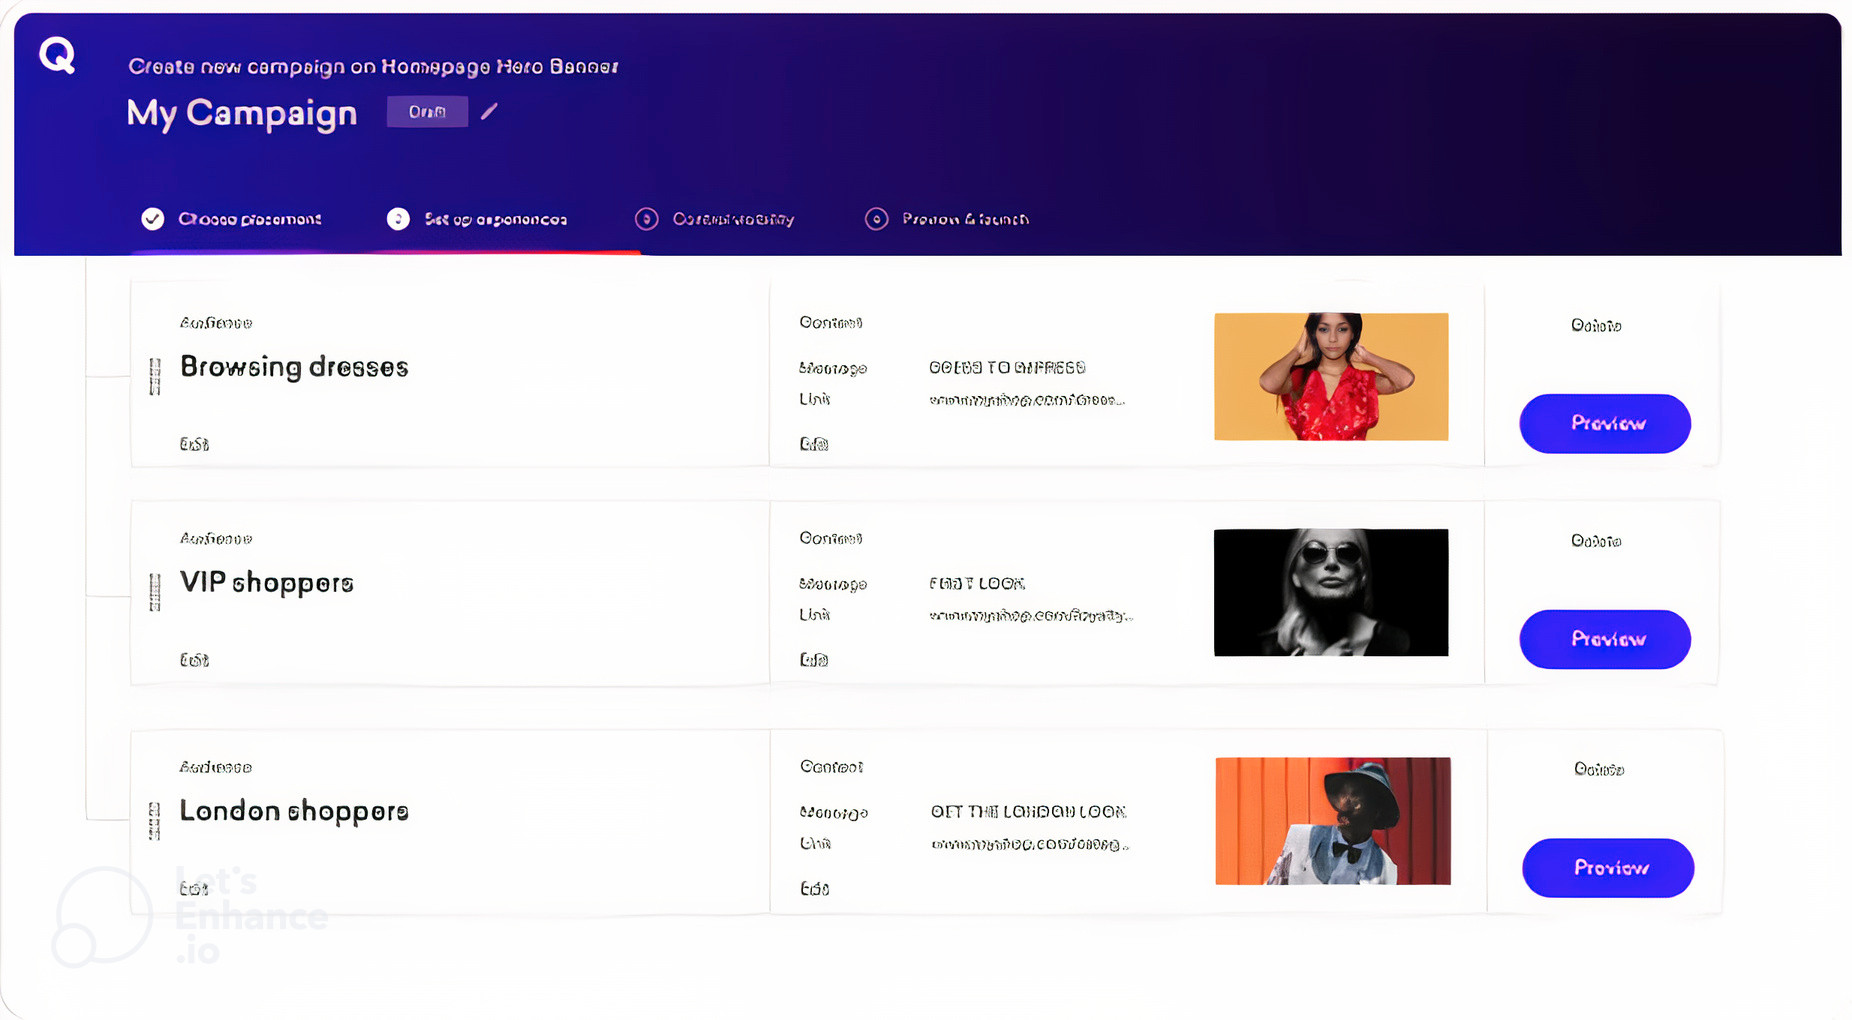The image size is (1852, 1020).
Task: Click the Draft status badge
Action: coord(427,111)
